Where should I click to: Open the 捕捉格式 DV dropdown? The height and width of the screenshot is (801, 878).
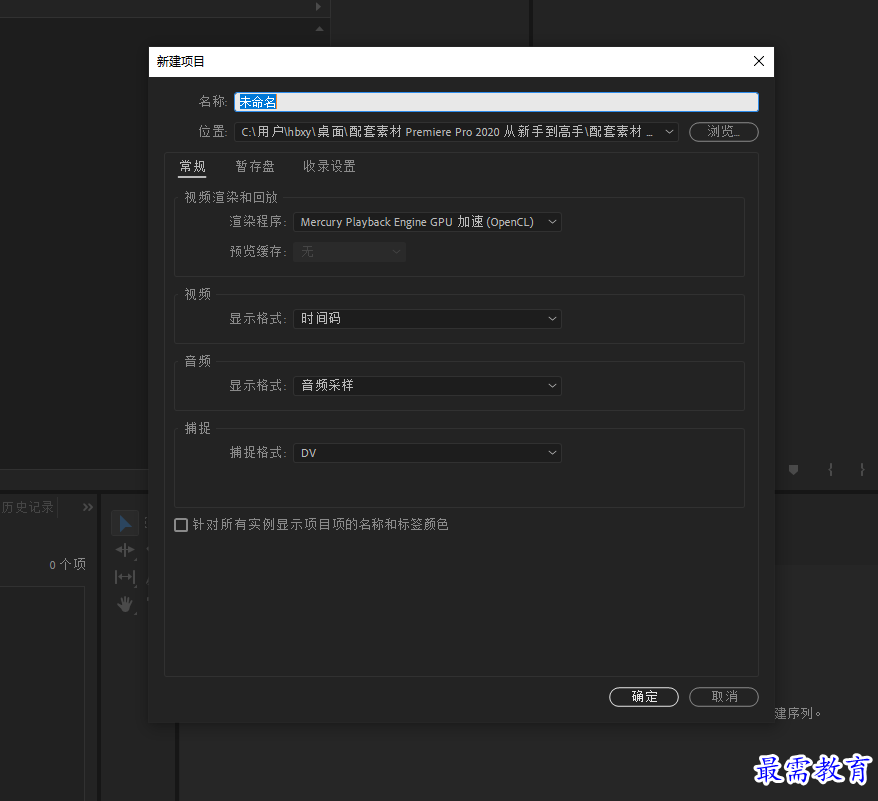coord(427,453)
